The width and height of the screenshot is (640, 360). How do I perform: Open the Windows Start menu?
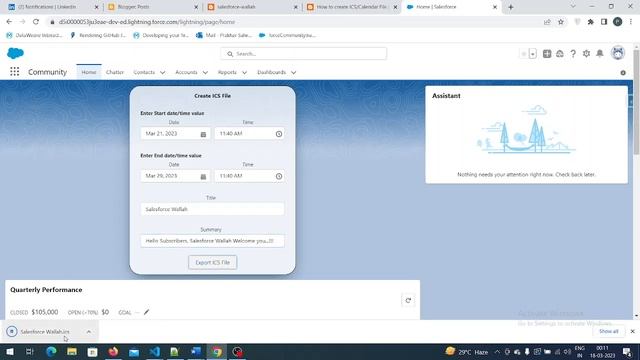10,351
